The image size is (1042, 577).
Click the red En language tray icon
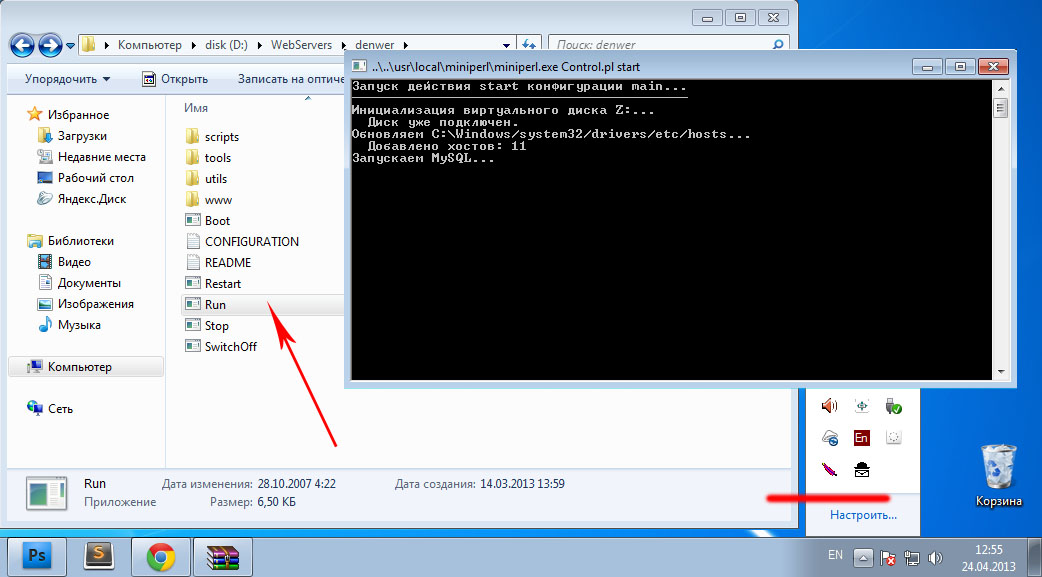pyautogui.click(x=862, y=437)
